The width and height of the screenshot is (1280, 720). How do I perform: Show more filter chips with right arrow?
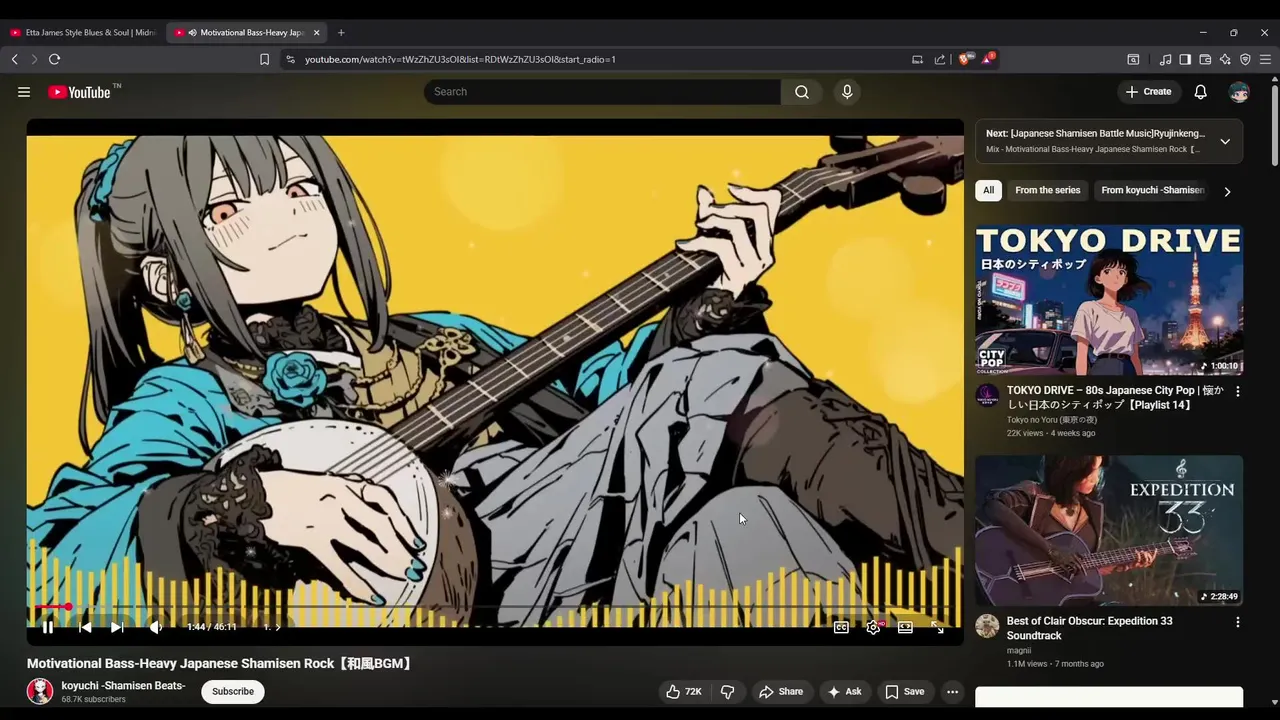(1227, 191)
